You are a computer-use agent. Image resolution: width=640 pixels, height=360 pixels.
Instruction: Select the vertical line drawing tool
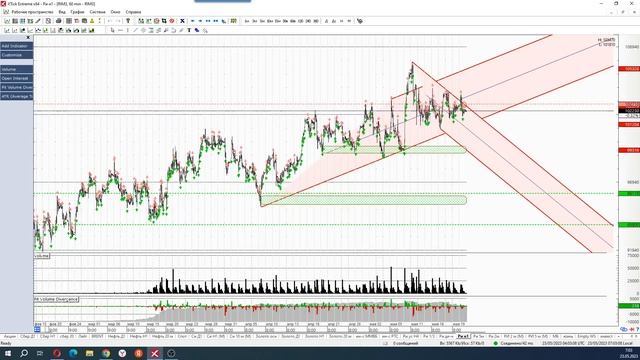click(128, 30)
